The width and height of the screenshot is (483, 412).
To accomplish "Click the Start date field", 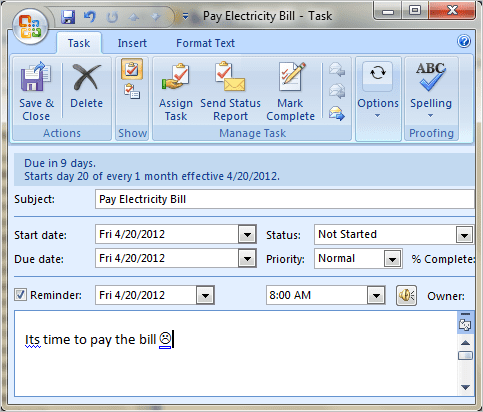I will 167,234.
